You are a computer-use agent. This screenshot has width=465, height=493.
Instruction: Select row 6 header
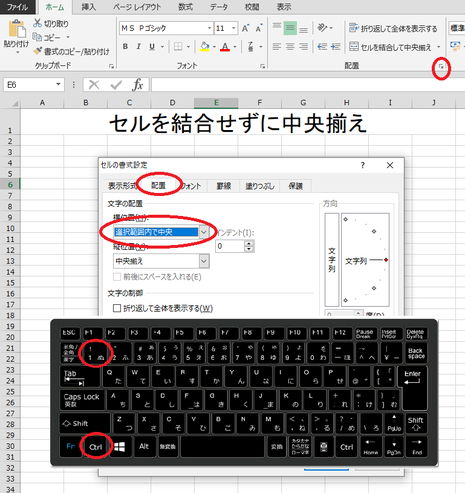(10, 184)
